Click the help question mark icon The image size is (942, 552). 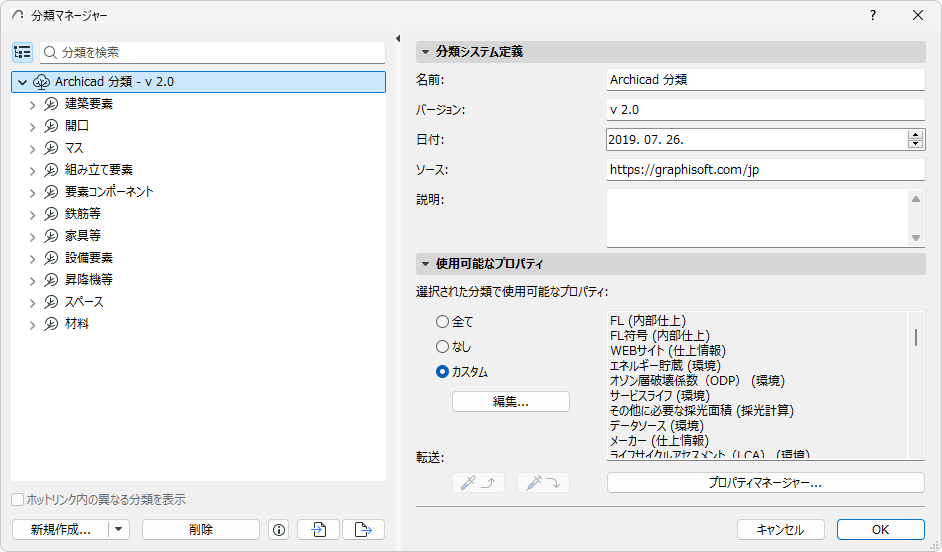(873, 16)
